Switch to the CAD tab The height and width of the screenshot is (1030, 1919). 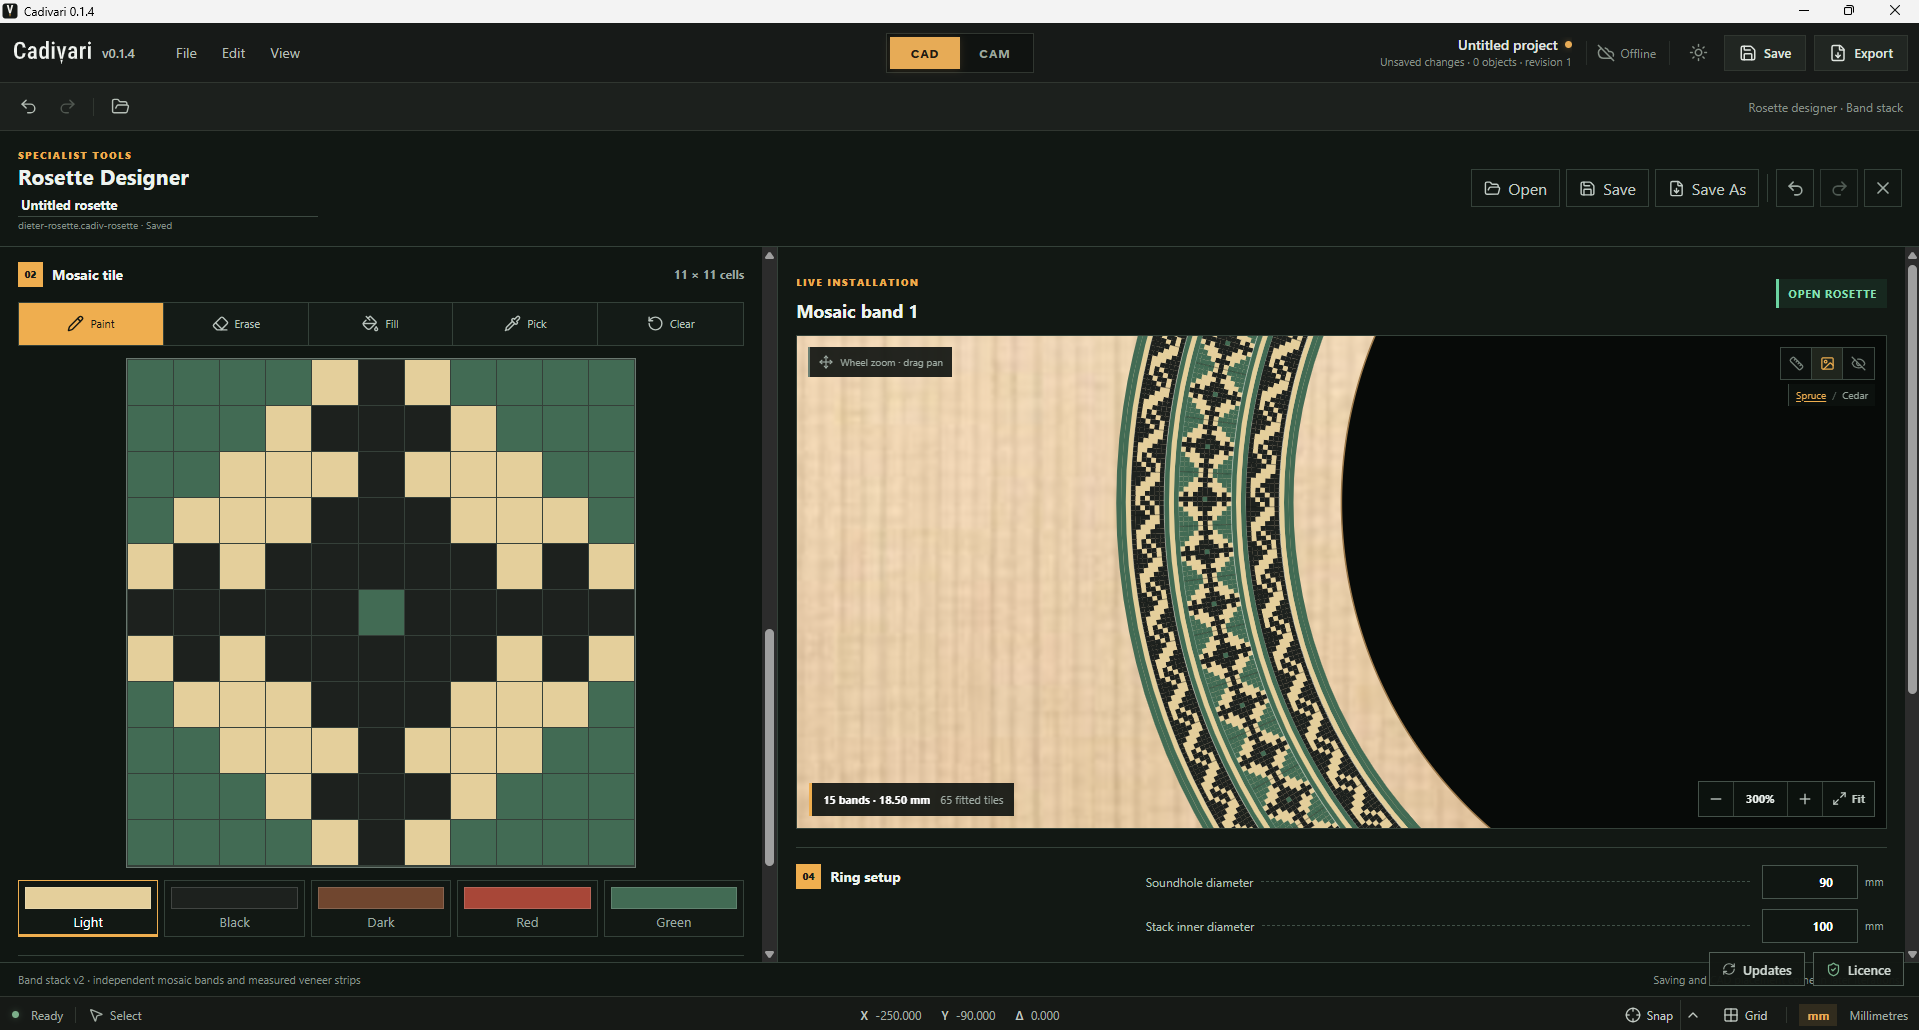click(x=925, y=54)
